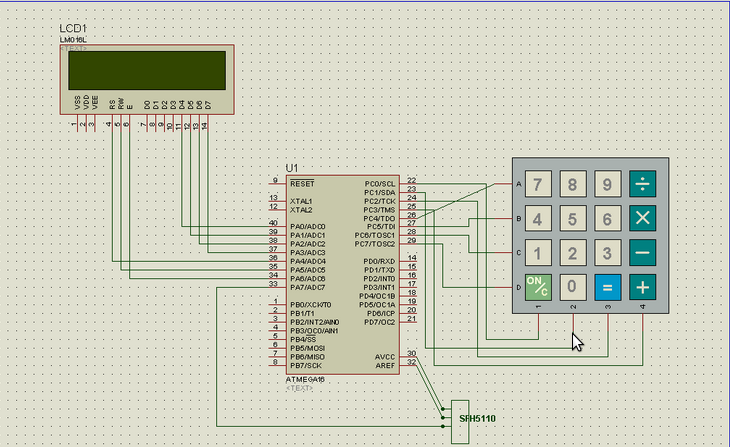Click the divide key on keypad

[x=642, y=184]
